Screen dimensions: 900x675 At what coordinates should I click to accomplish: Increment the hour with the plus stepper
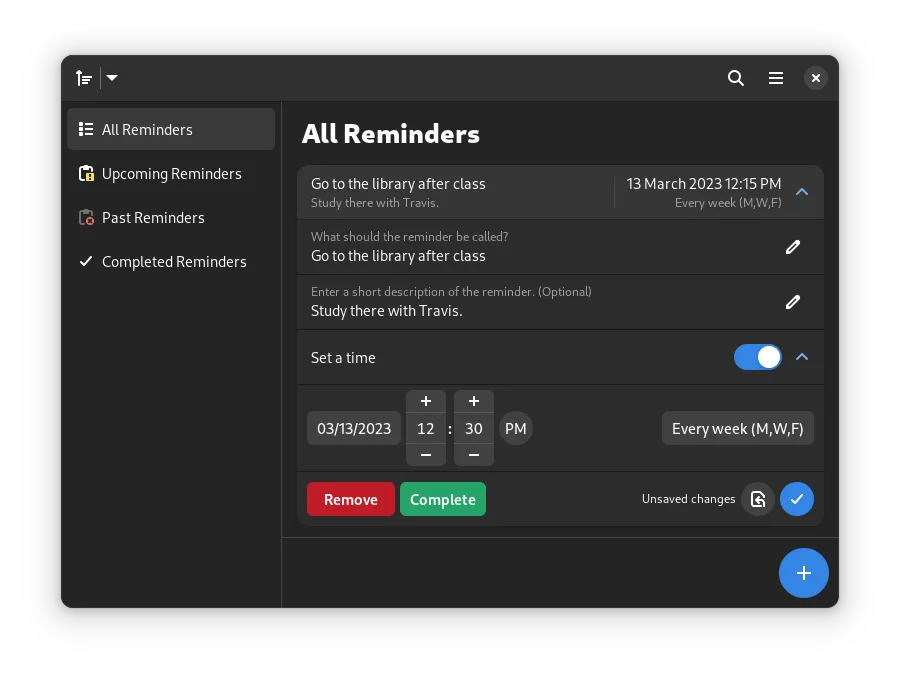pos(426,401)
